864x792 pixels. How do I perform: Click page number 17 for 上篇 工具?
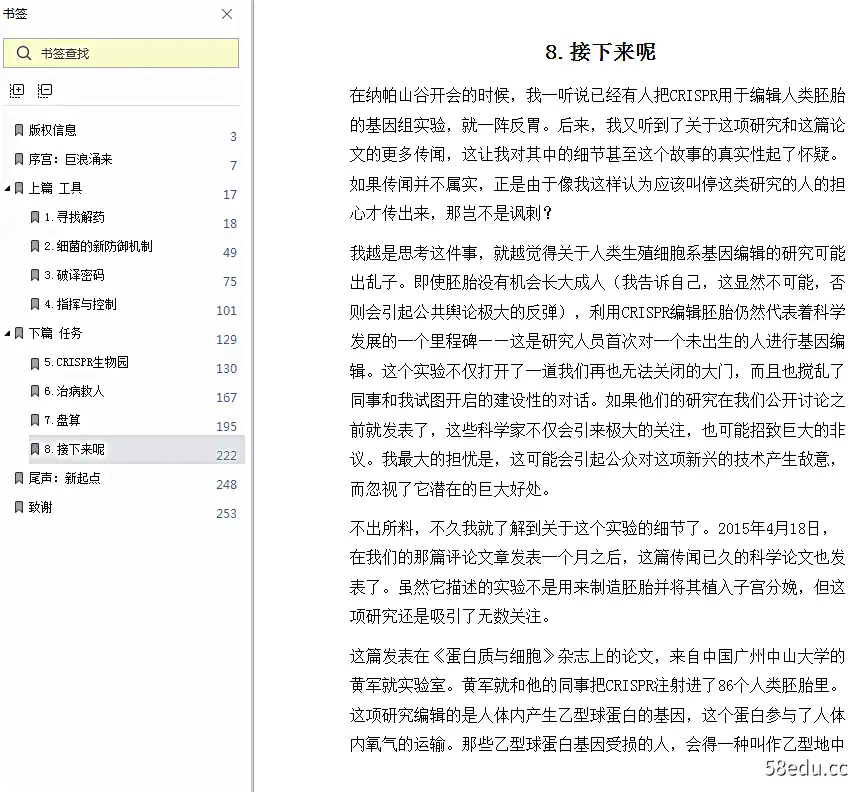click(230, 195)
